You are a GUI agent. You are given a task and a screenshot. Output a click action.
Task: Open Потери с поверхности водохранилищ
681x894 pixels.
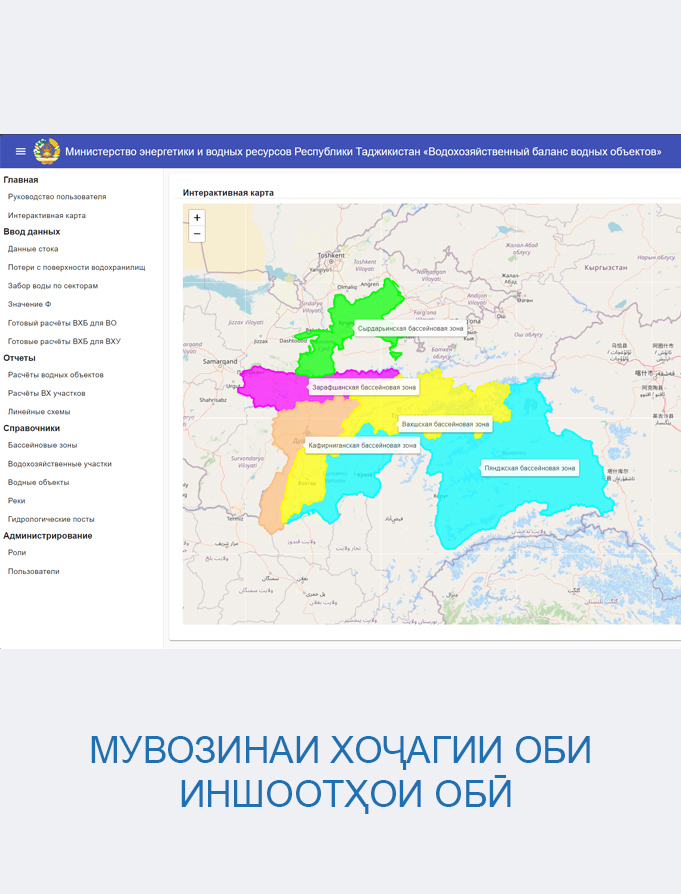tap(76, 267)
